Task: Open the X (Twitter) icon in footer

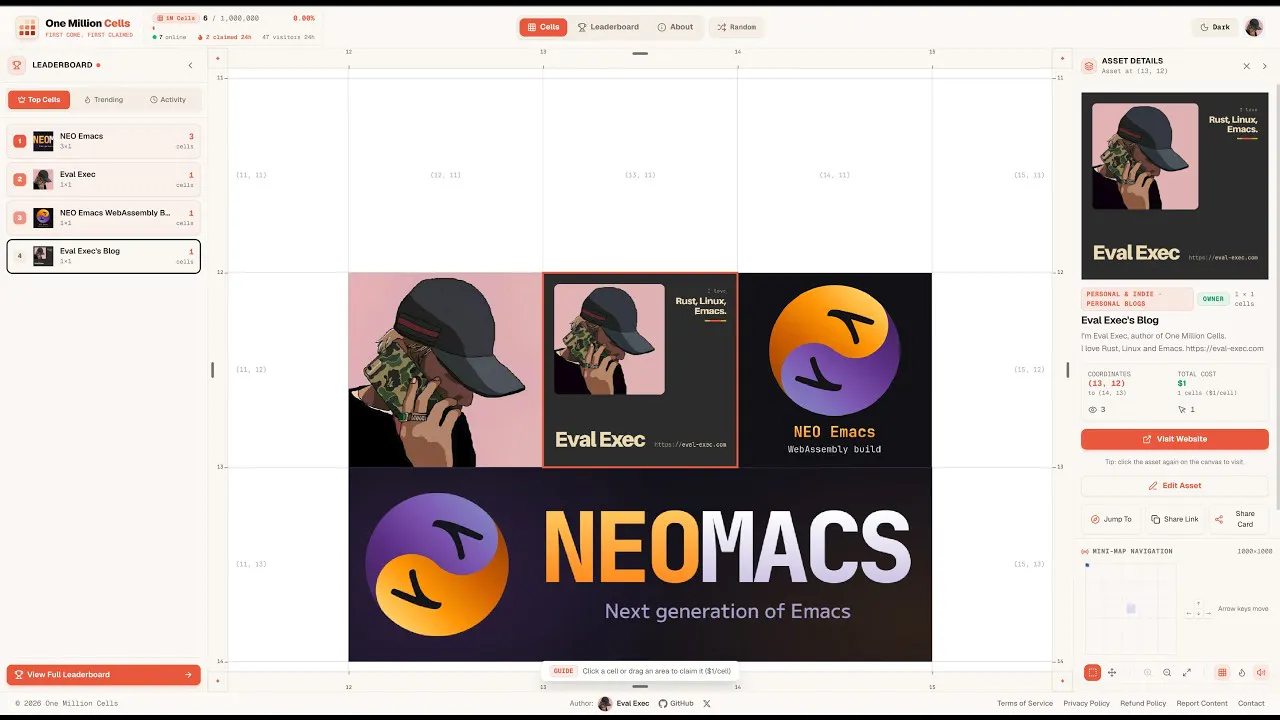Action: [x=706, y=703]
